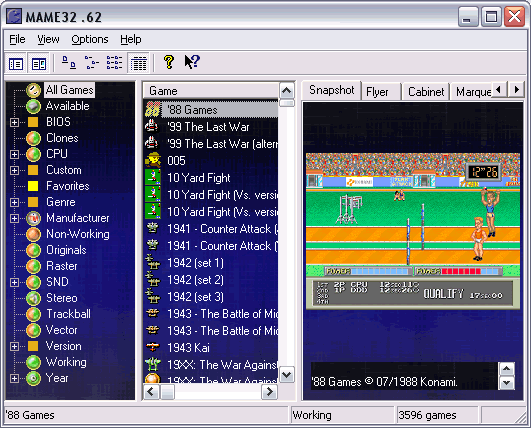Switch to the Cabinet tab
The height and width of the screenshot is (428, 531).
426,92
